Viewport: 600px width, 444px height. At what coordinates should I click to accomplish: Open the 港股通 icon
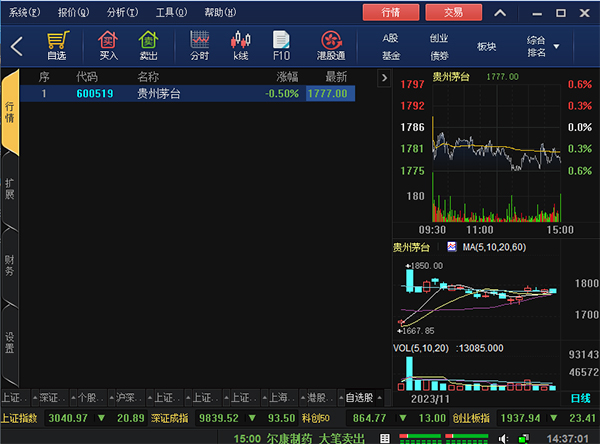coord(330,45)
